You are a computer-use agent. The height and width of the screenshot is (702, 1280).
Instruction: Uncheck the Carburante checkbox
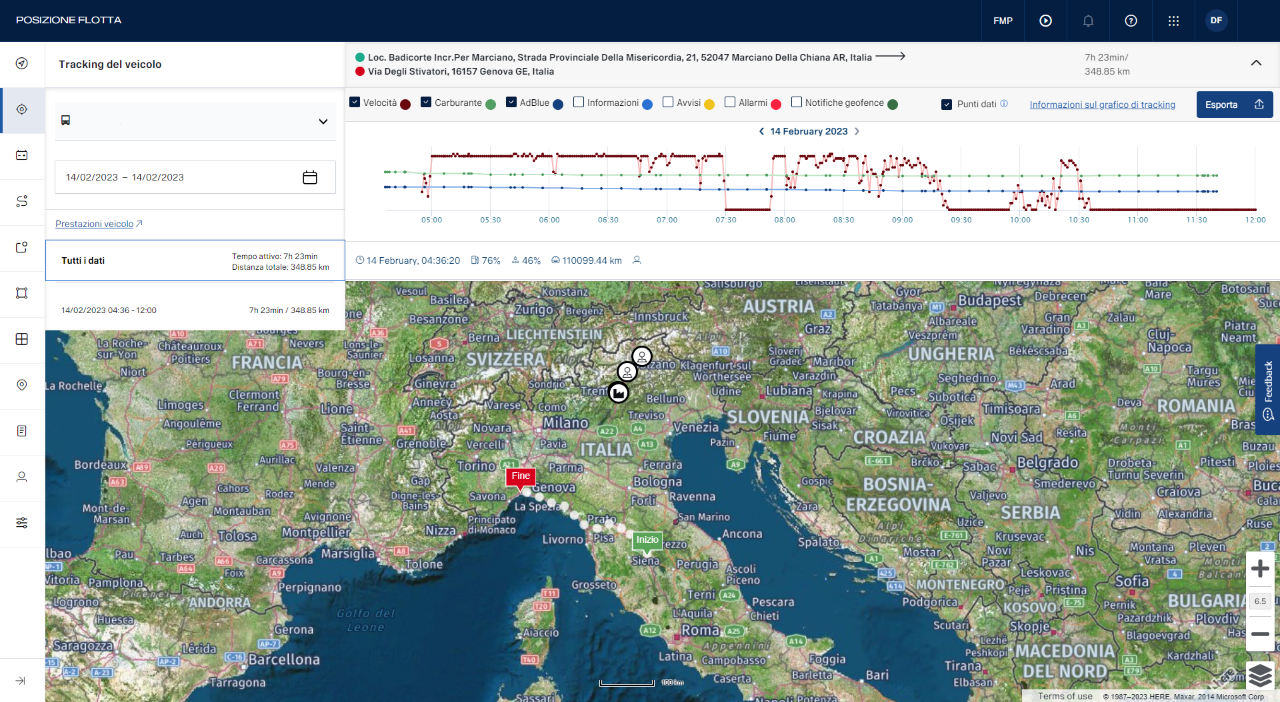[x=426, y=102]
